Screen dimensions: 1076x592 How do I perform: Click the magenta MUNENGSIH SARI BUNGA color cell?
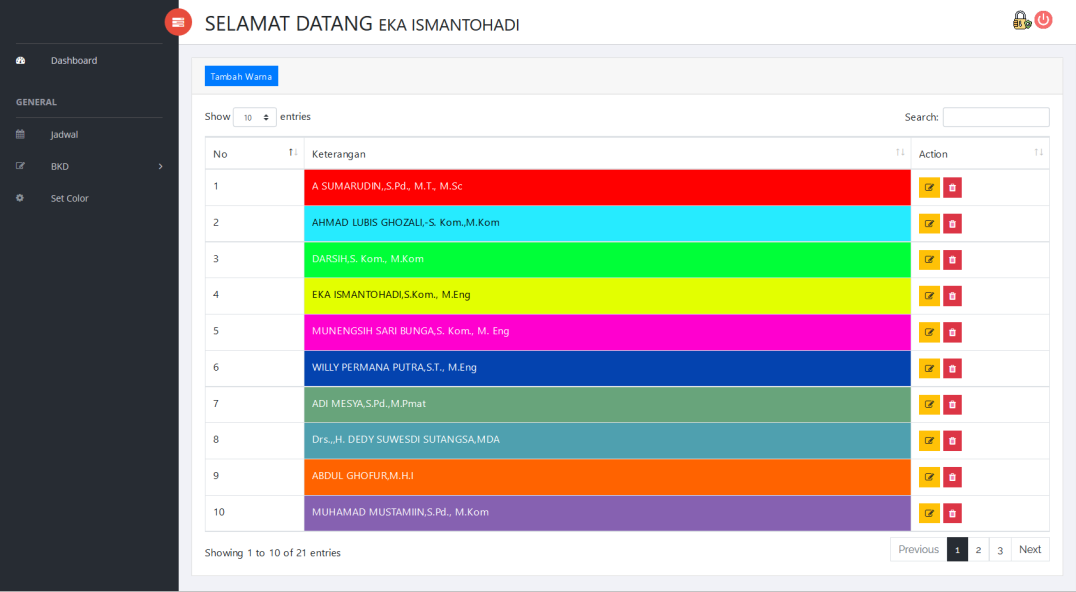tap(607, 332)
